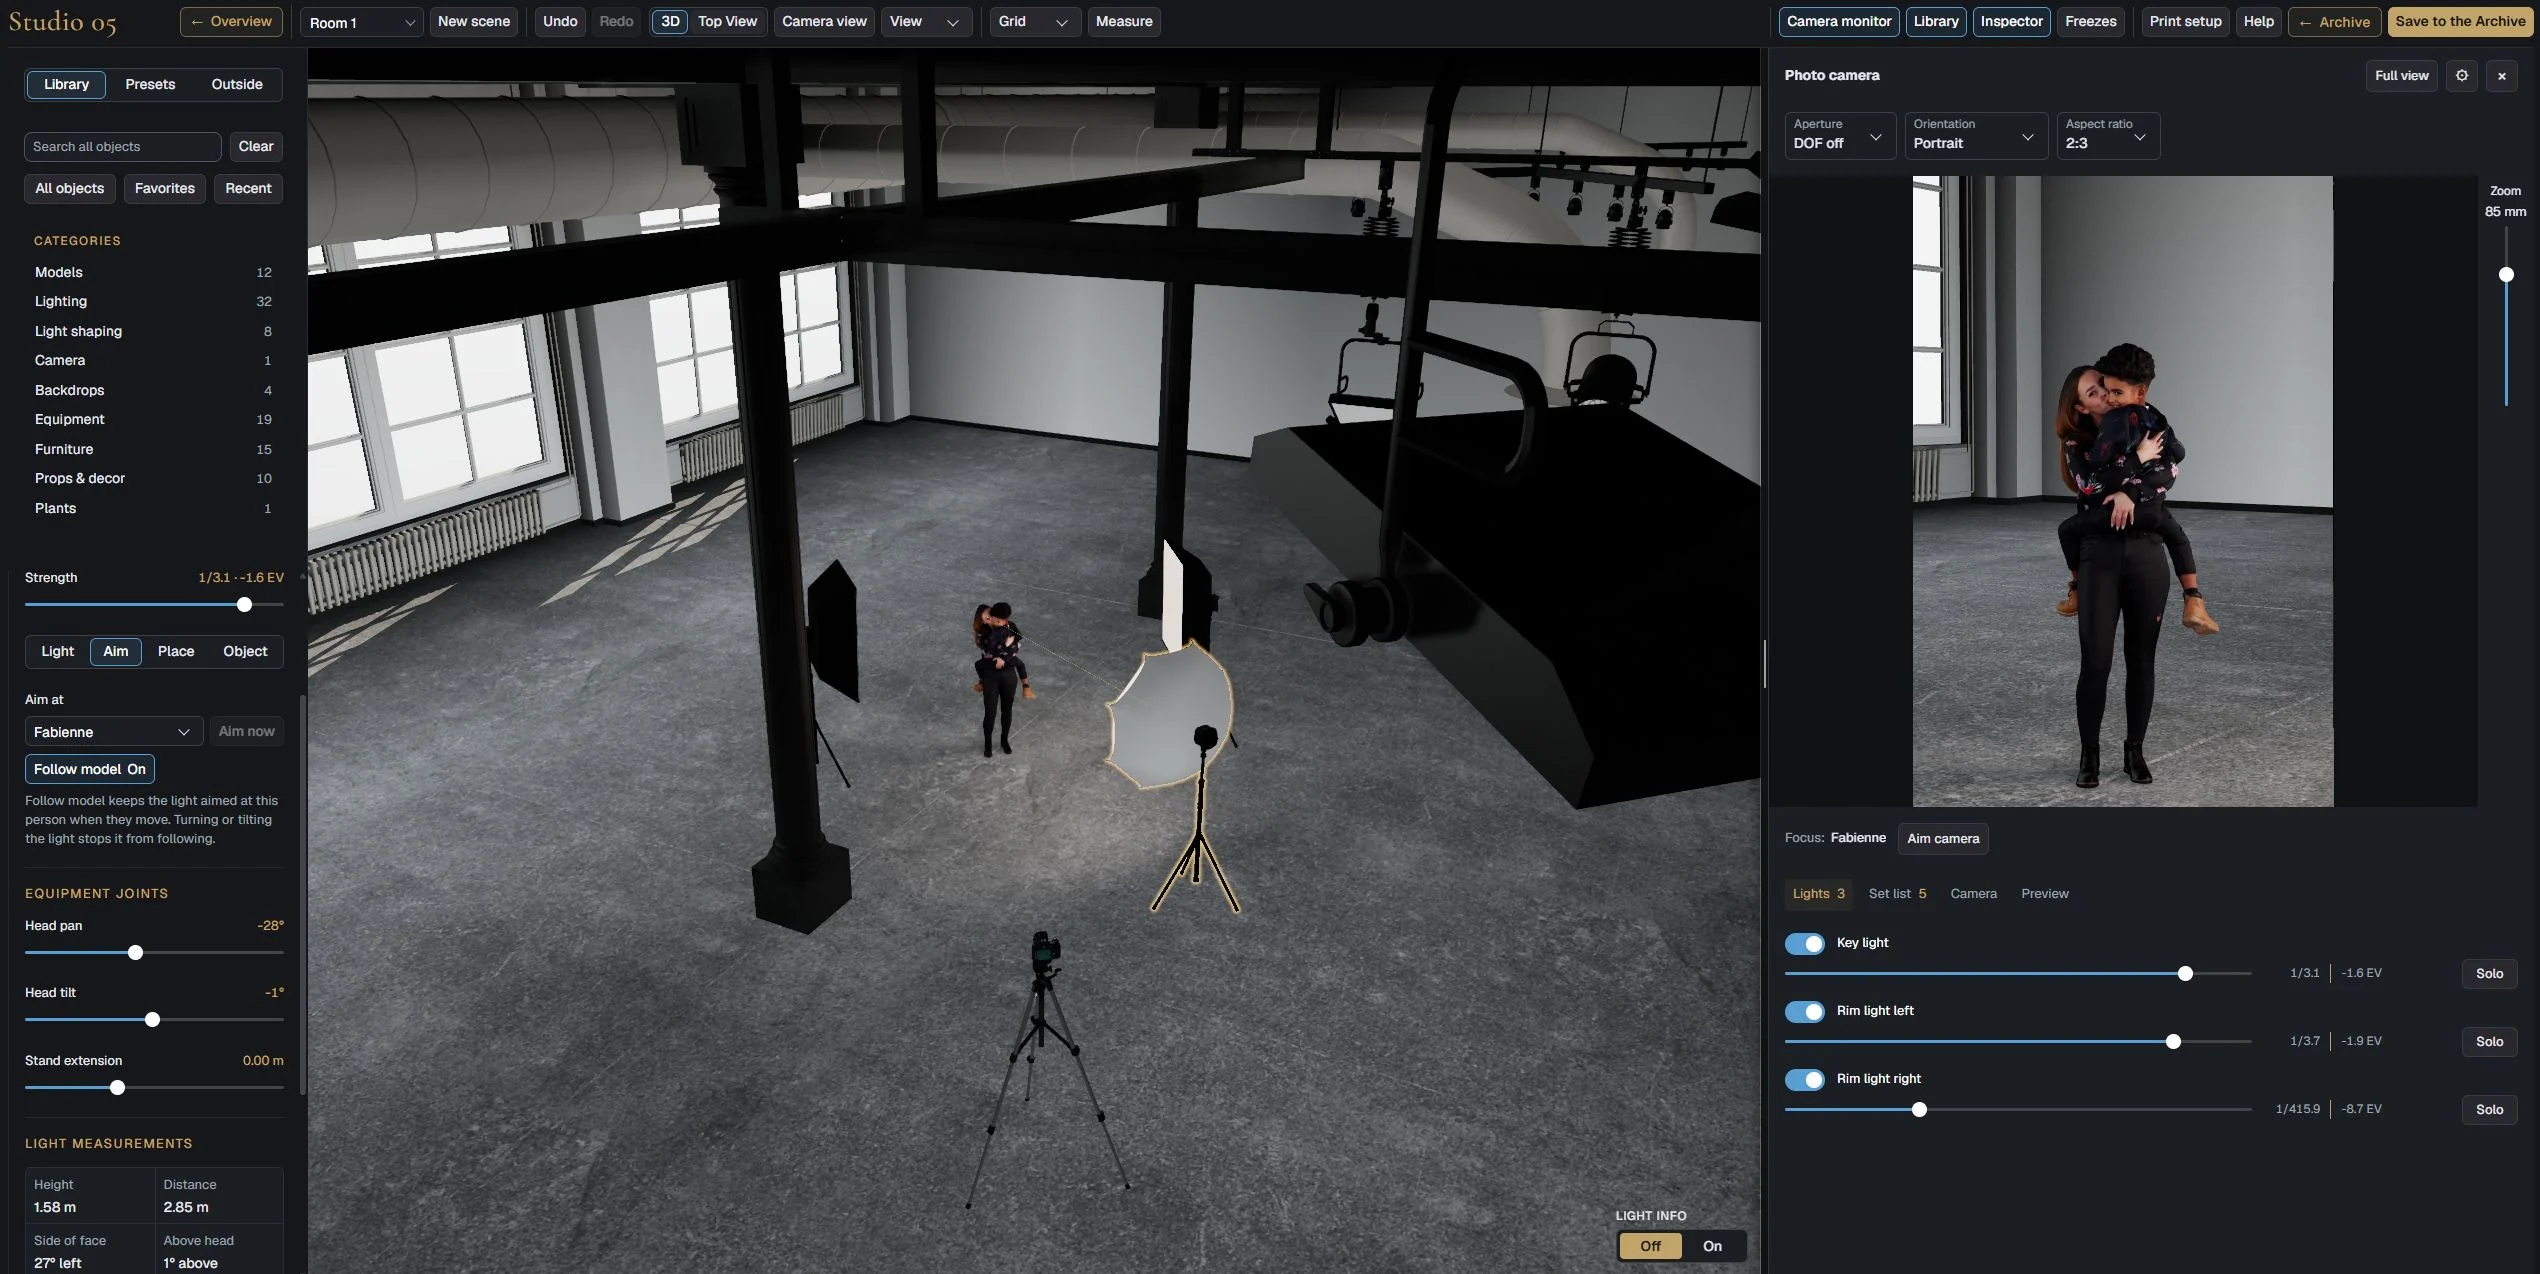Open the Room 1 dropdown
This screenshot has width=2540, height=1274.
click(x=362, y=22)
